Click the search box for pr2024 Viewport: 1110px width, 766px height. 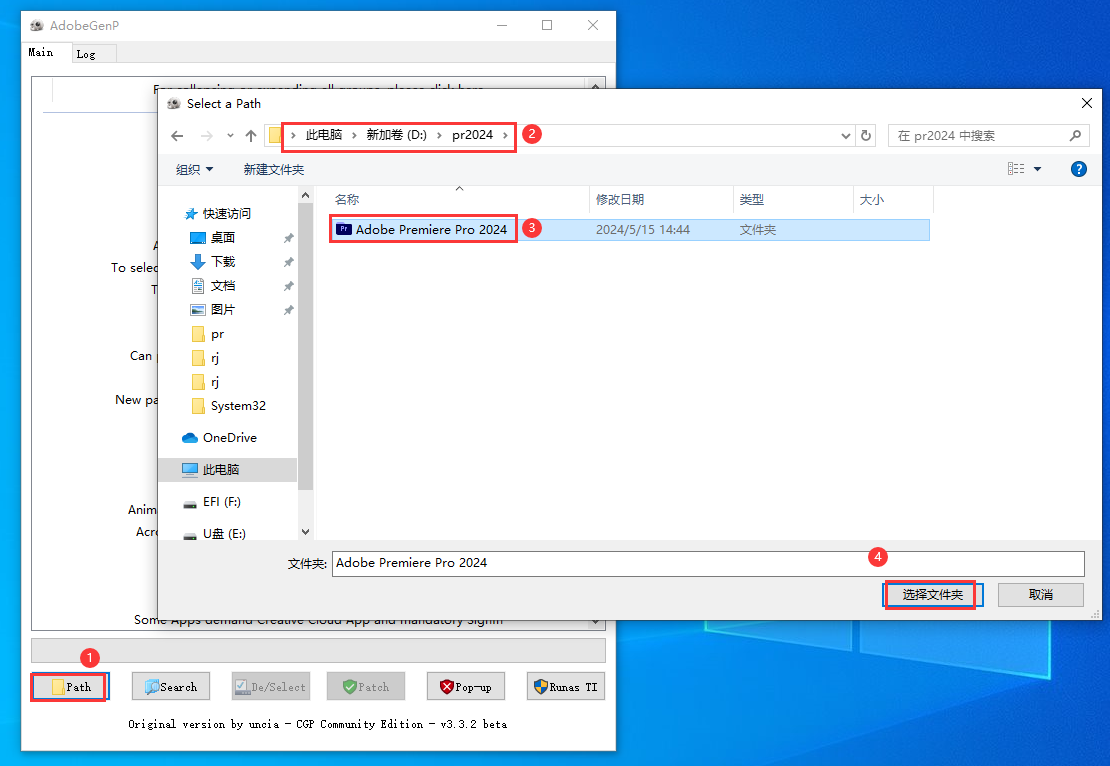(x=978, y=136)
